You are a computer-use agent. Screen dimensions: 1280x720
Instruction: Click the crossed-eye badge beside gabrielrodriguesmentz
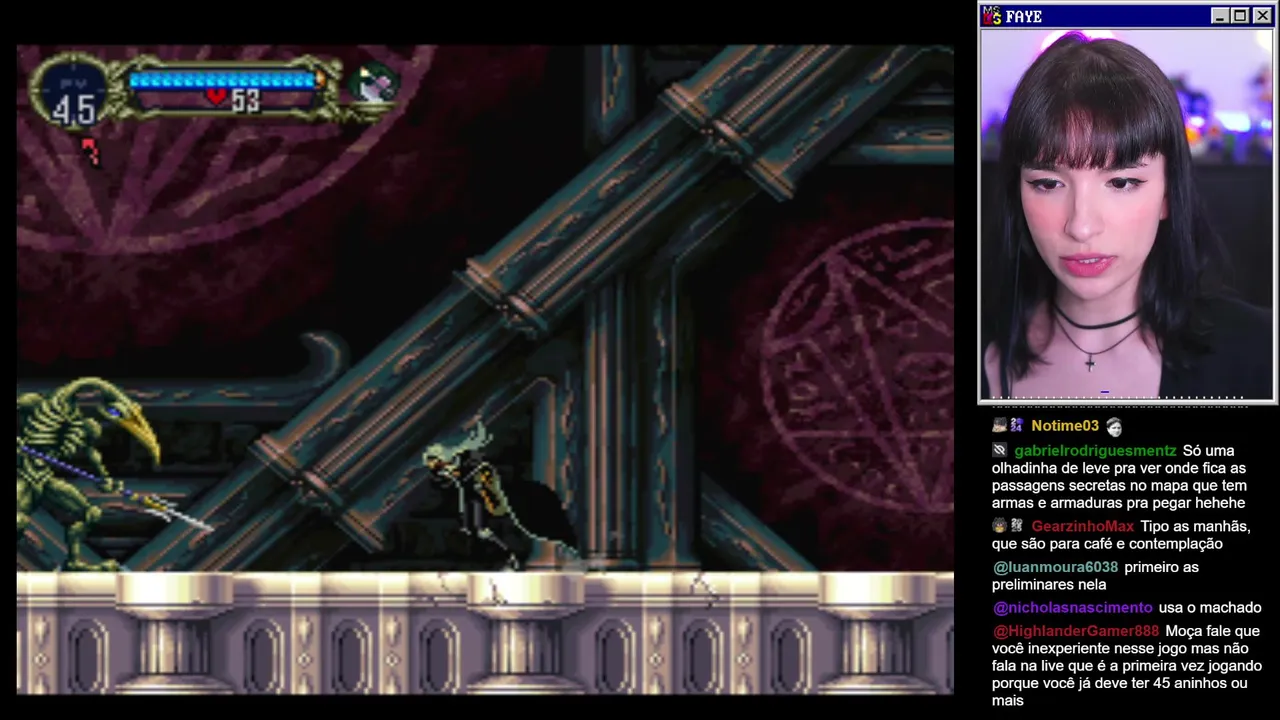[999, 451]
